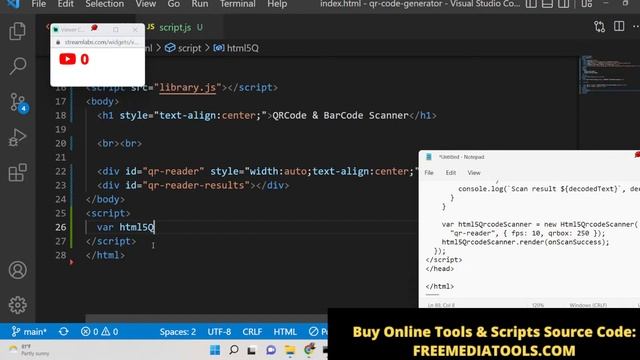The width and height of the screenshot is (640, 360).
Task: Click line number 26 in gutter
Action: (60, 227)
